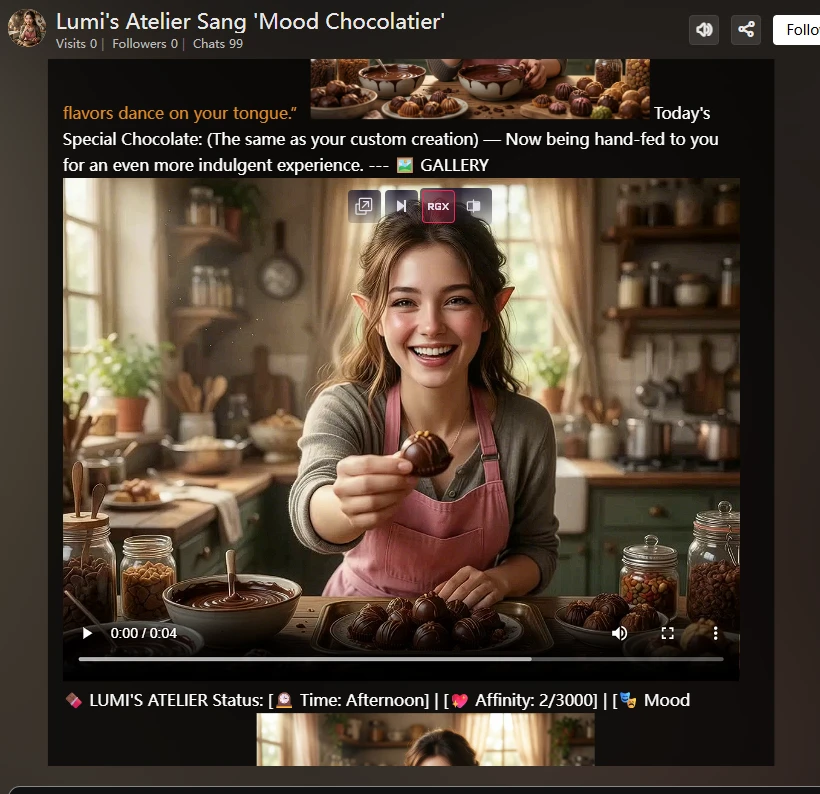Toggle the speaker sound button in header

(x=704, y=30)
